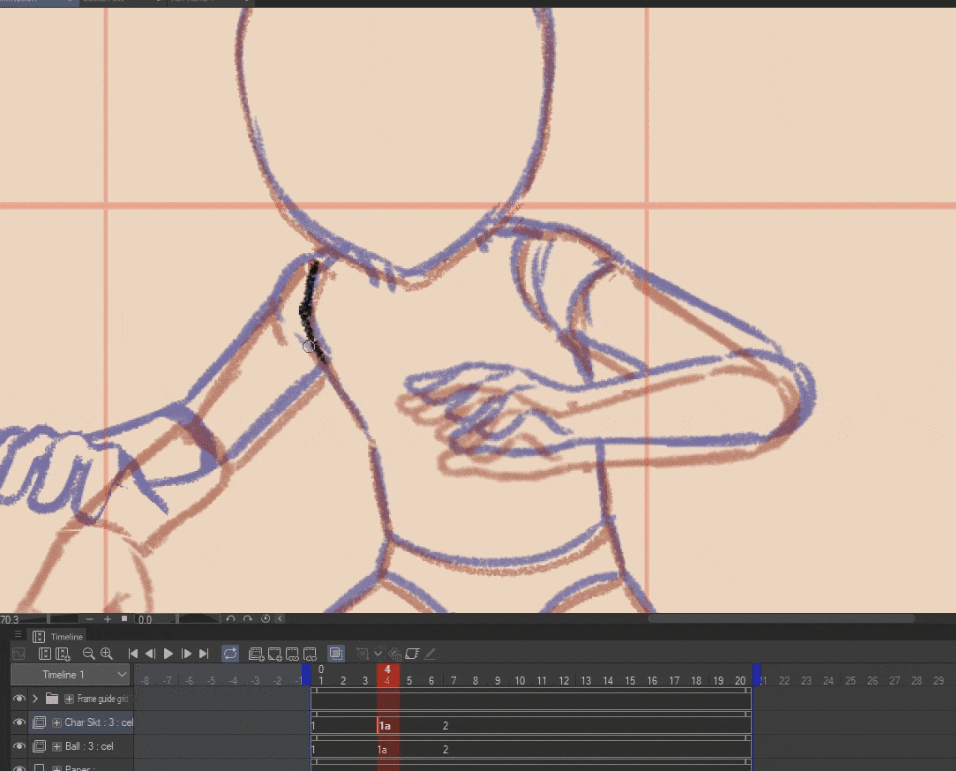Zoom out the canvas with minus button

90,619
